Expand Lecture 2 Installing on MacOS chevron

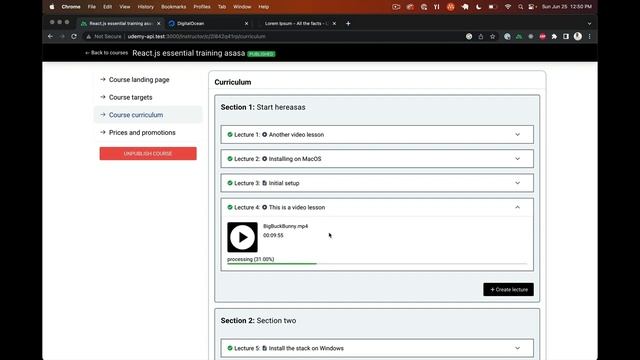tap(517, 159)
